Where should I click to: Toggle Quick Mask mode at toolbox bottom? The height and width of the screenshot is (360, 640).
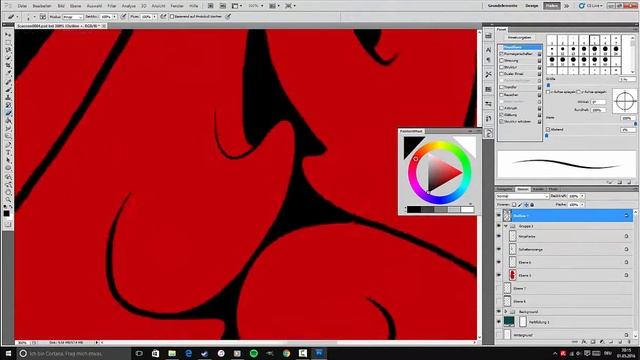pos(8,224)
